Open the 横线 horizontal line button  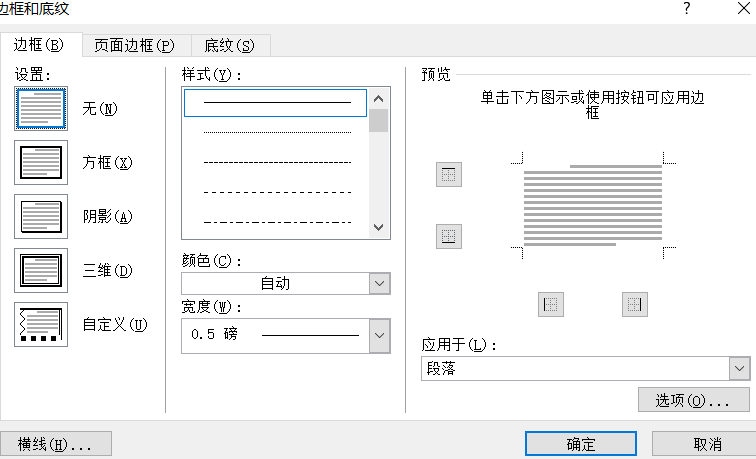click(x=55, y=444)
